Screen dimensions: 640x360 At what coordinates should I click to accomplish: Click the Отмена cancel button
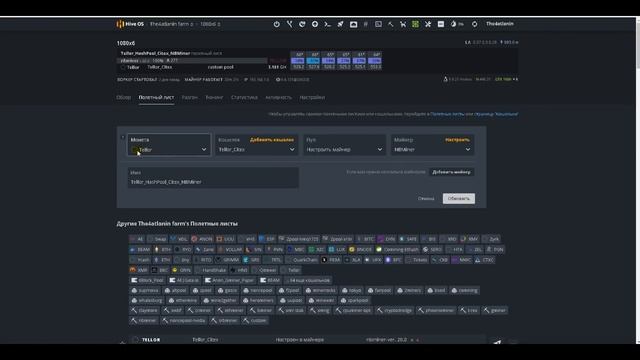pos(426,198)
